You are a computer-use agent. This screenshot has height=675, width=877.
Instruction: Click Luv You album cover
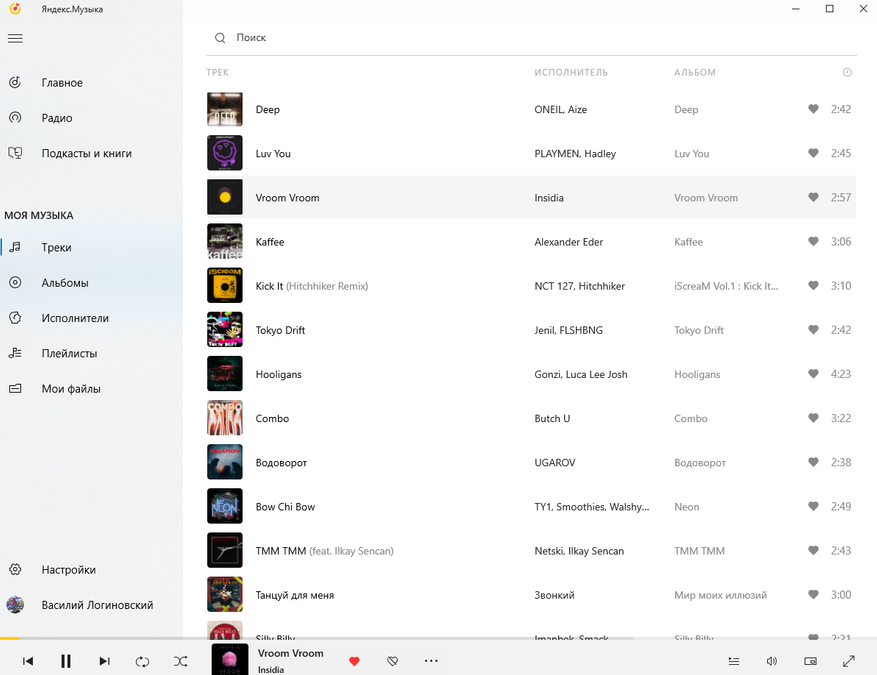225,153
